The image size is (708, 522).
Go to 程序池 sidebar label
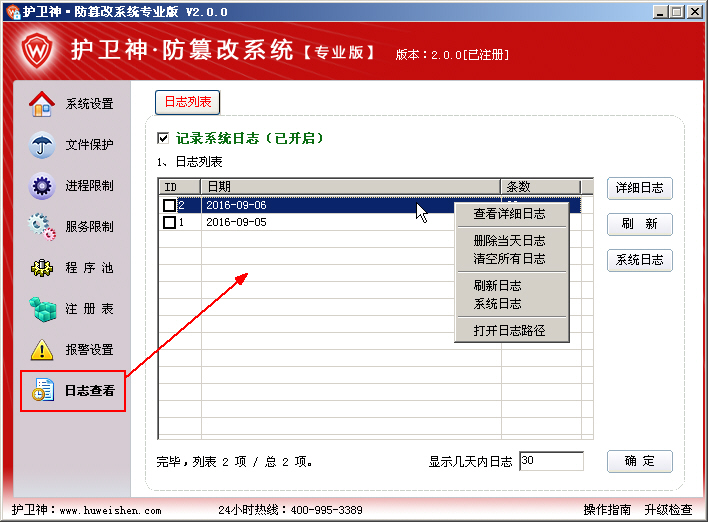[89, 268]
